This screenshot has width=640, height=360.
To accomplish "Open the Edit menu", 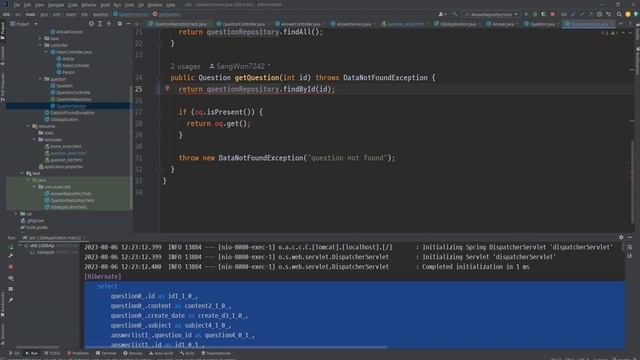I will click(27, 5).
